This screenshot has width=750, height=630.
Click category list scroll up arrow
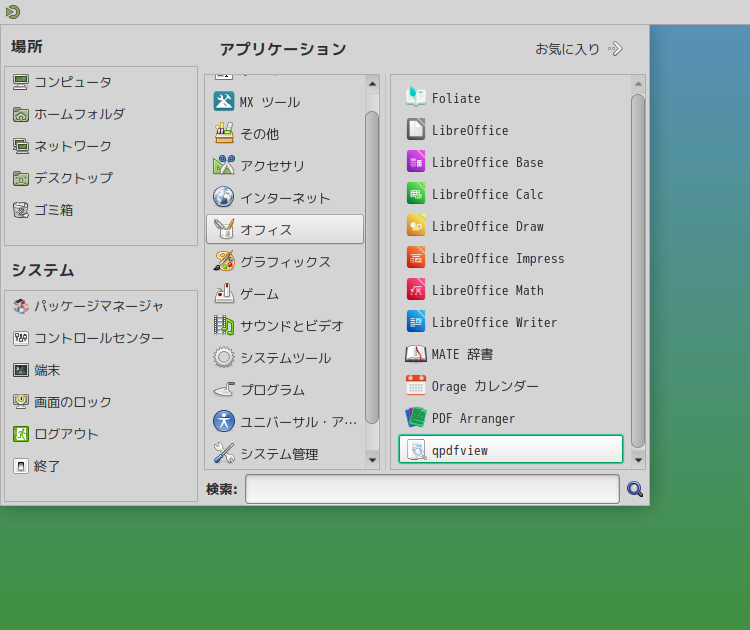pyautogui.click(x=372, y=84)
